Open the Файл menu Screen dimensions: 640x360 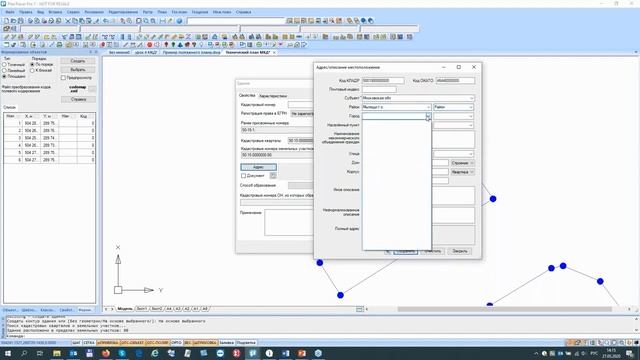tap(10, 12)
